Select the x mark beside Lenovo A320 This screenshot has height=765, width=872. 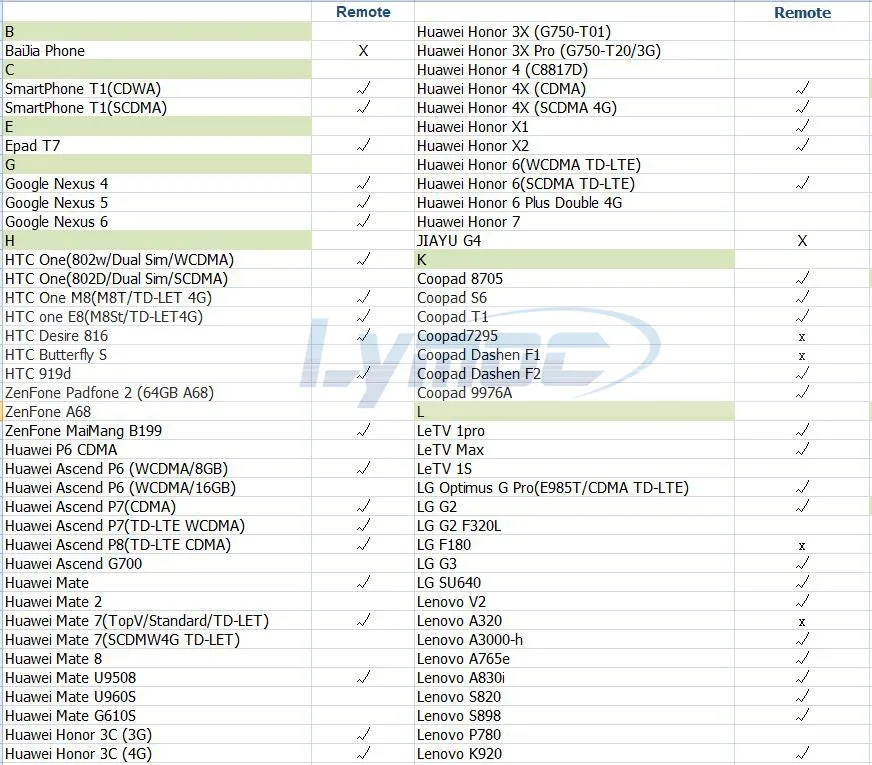[x=802, y=622]
